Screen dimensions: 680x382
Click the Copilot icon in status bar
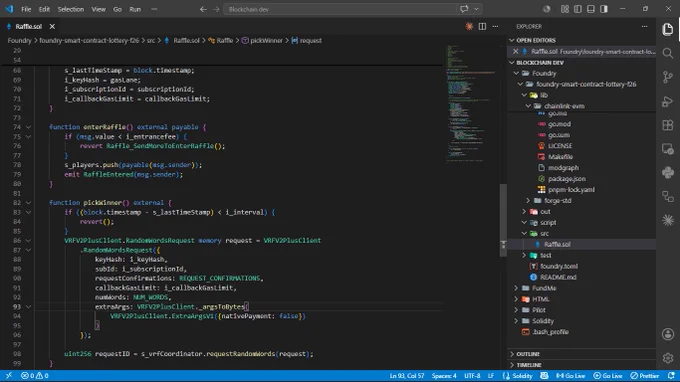point(544,375)
